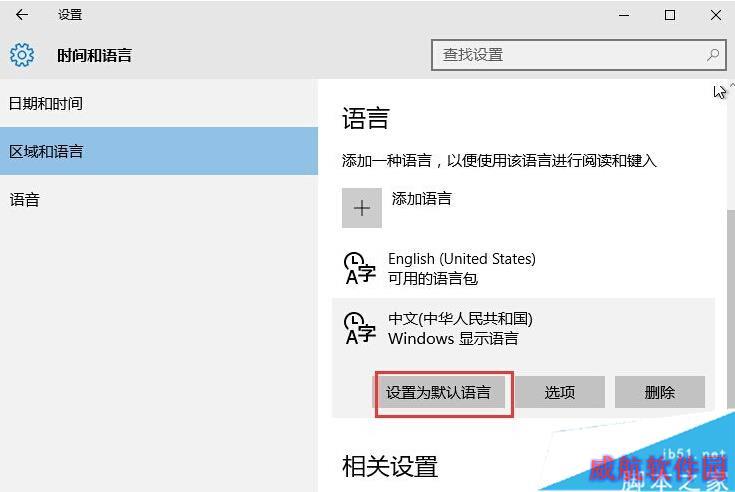Click the 语言 heading
The image size is (735, 492).
click(366, 118)
